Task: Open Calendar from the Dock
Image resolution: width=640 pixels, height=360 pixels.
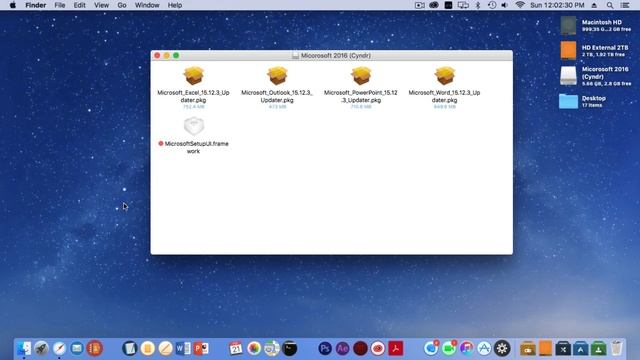Action: tap(236, 348)
